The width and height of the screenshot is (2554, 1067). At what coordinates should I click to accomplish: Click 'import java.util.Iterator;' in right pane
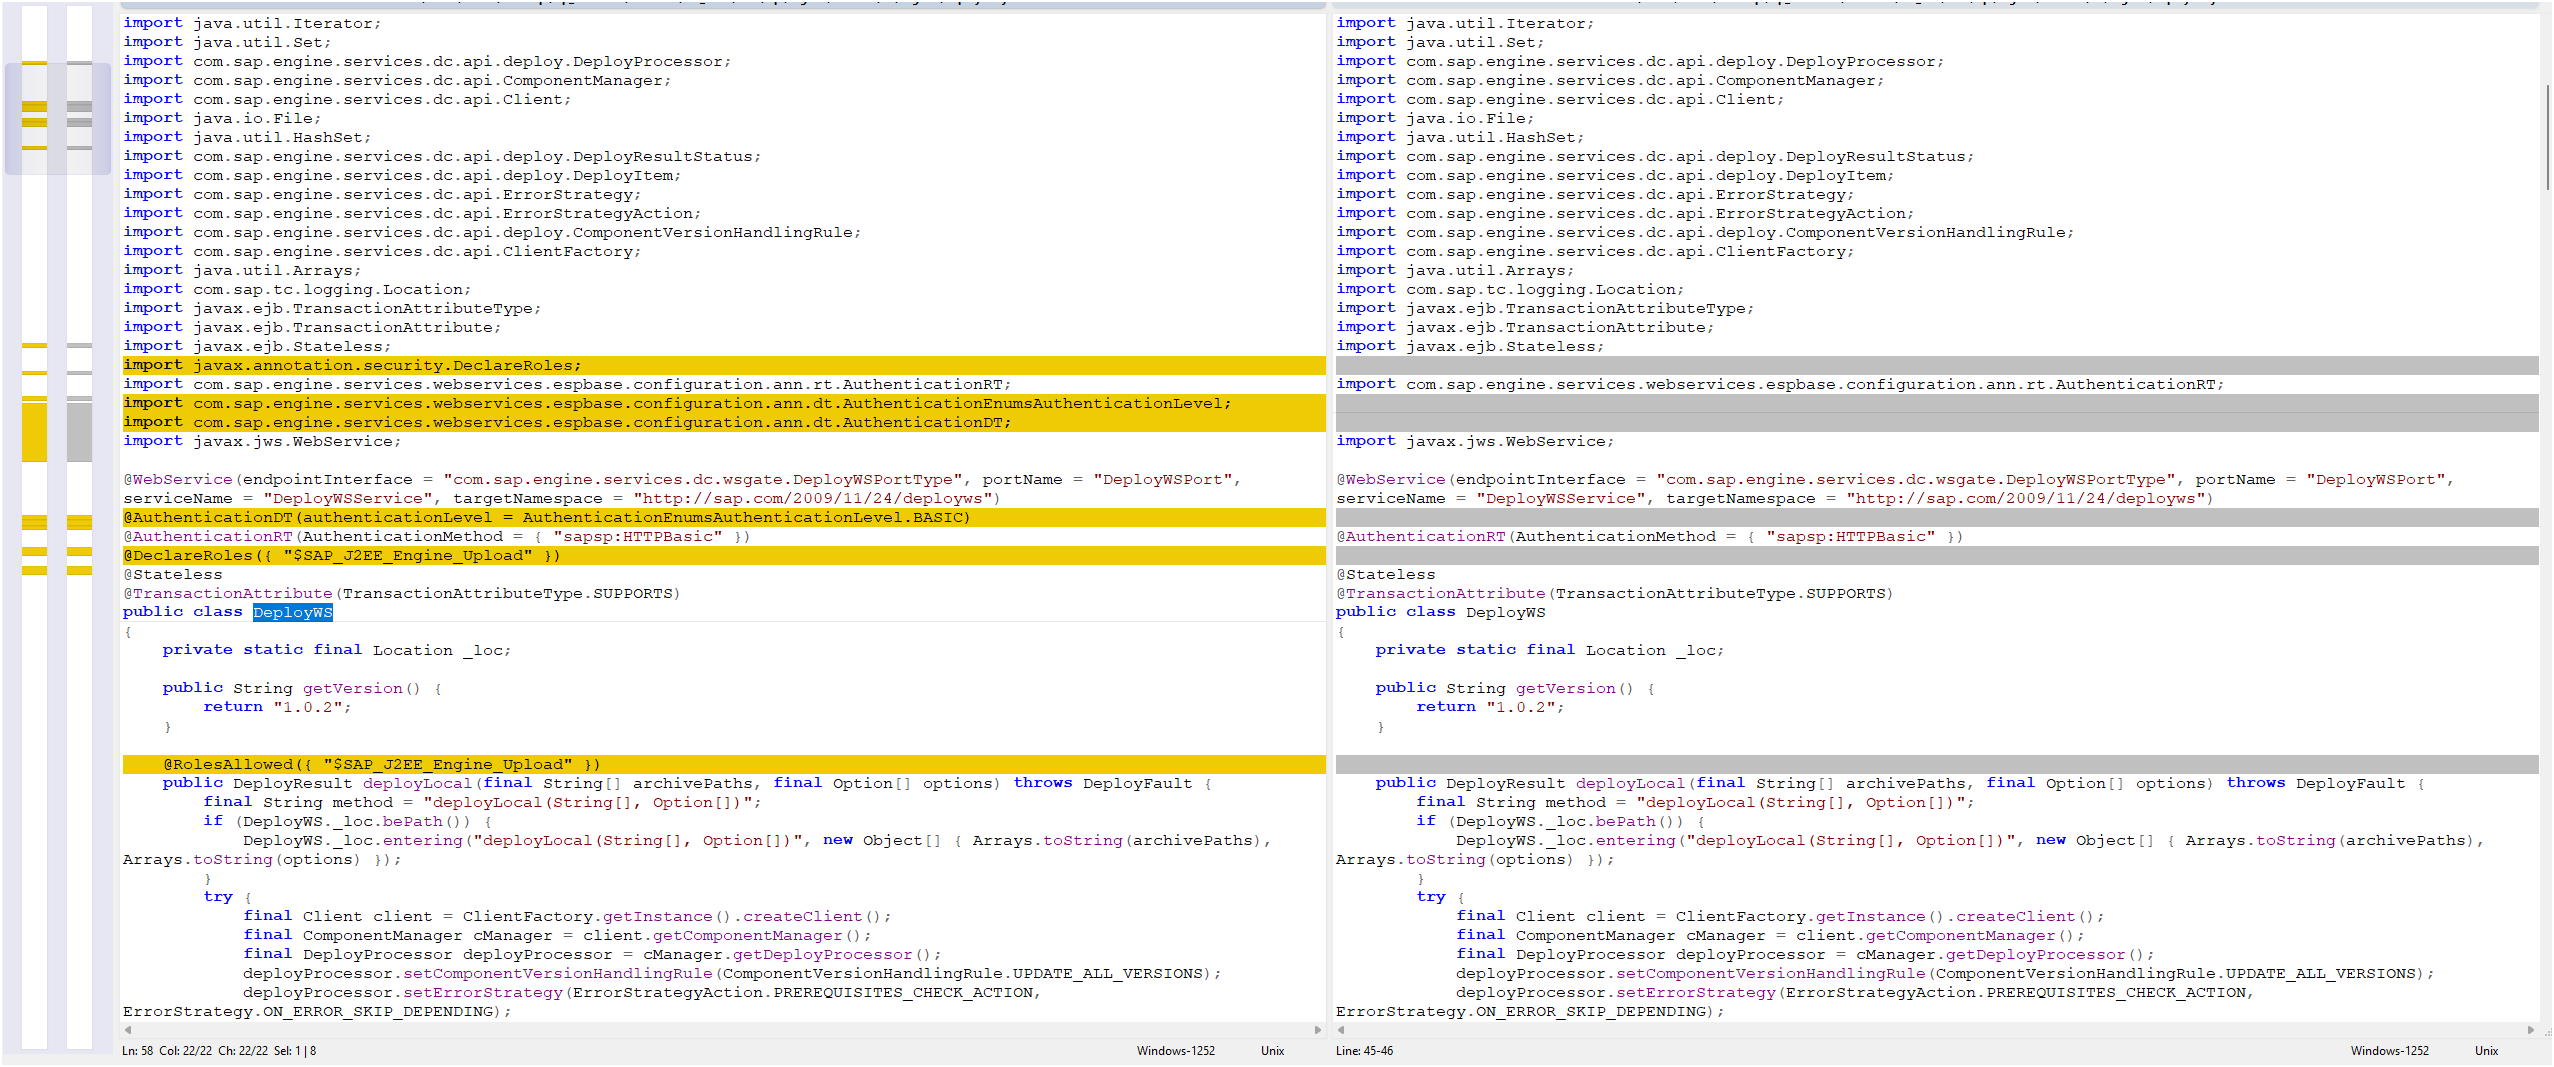tap(1465, 23)
